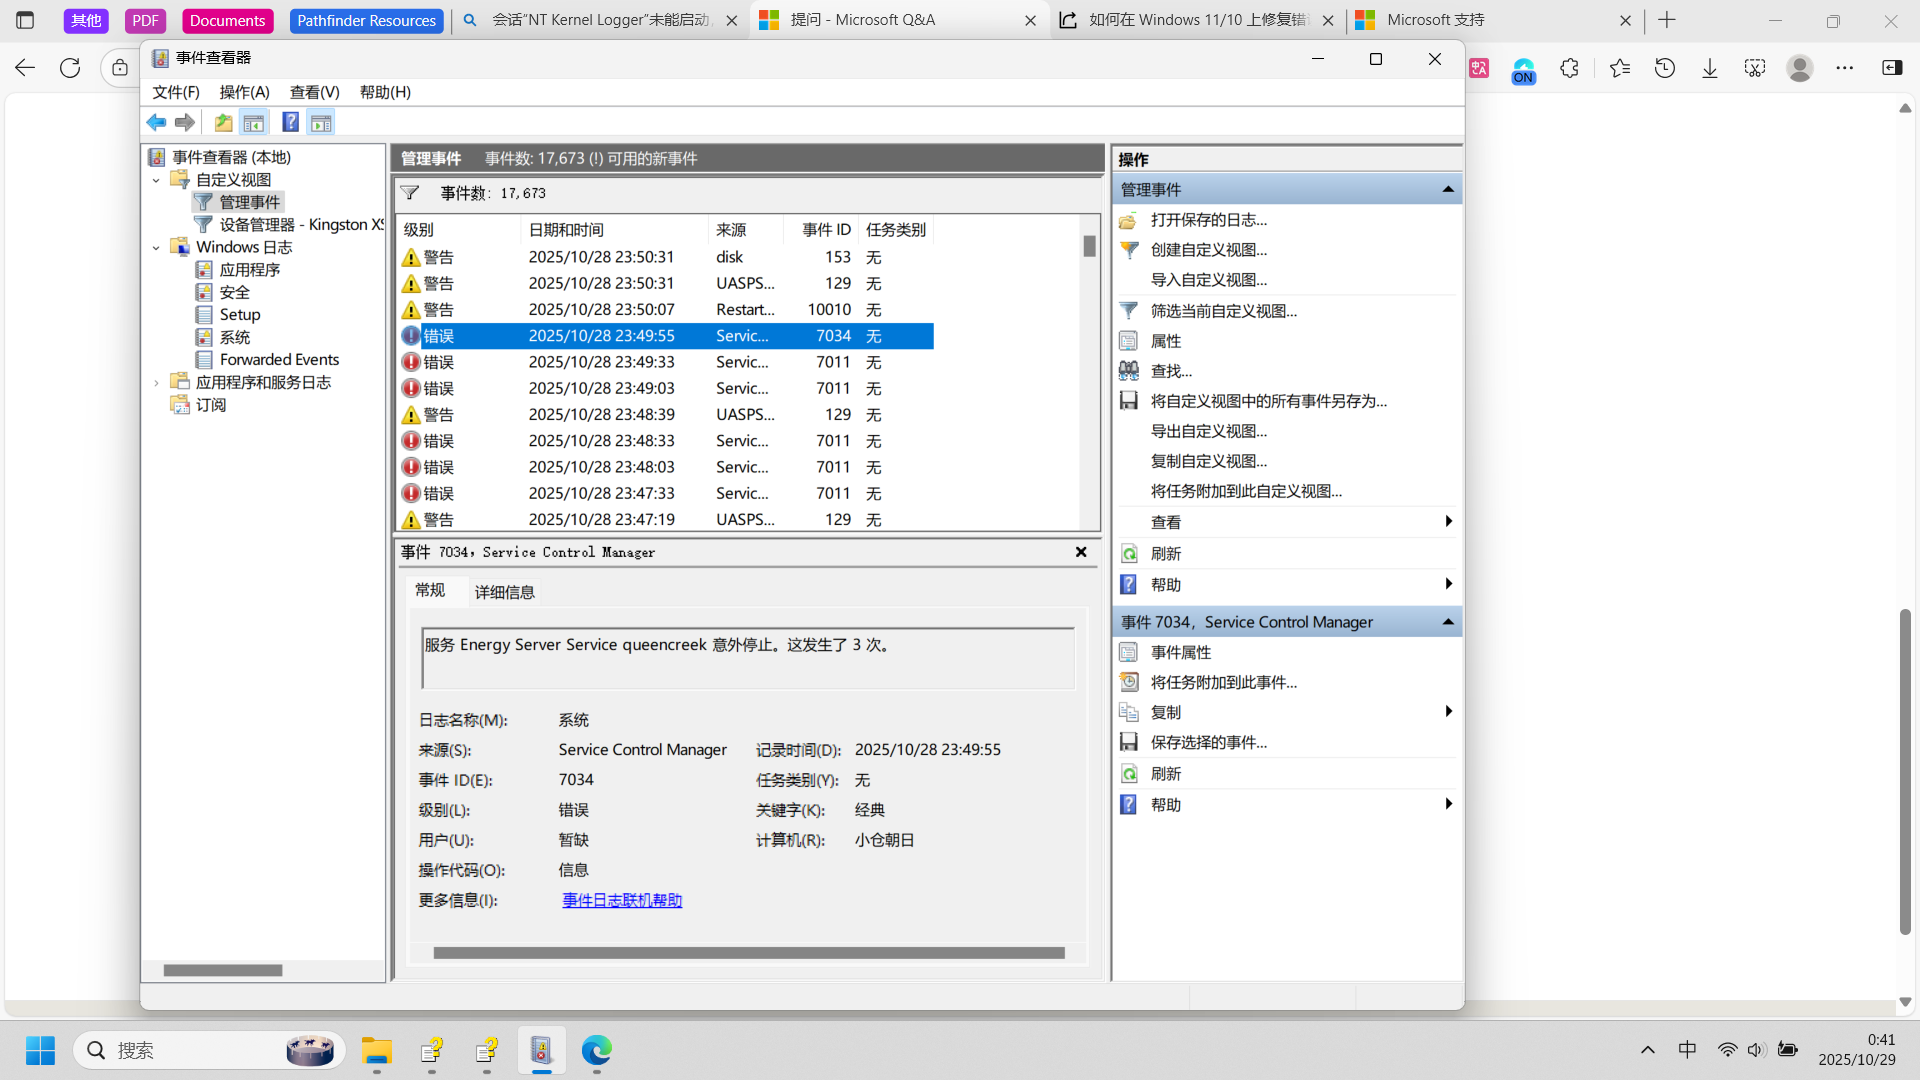
Task: Open Help via the blue question toolbar icon
Action: (x=290, y=122)
